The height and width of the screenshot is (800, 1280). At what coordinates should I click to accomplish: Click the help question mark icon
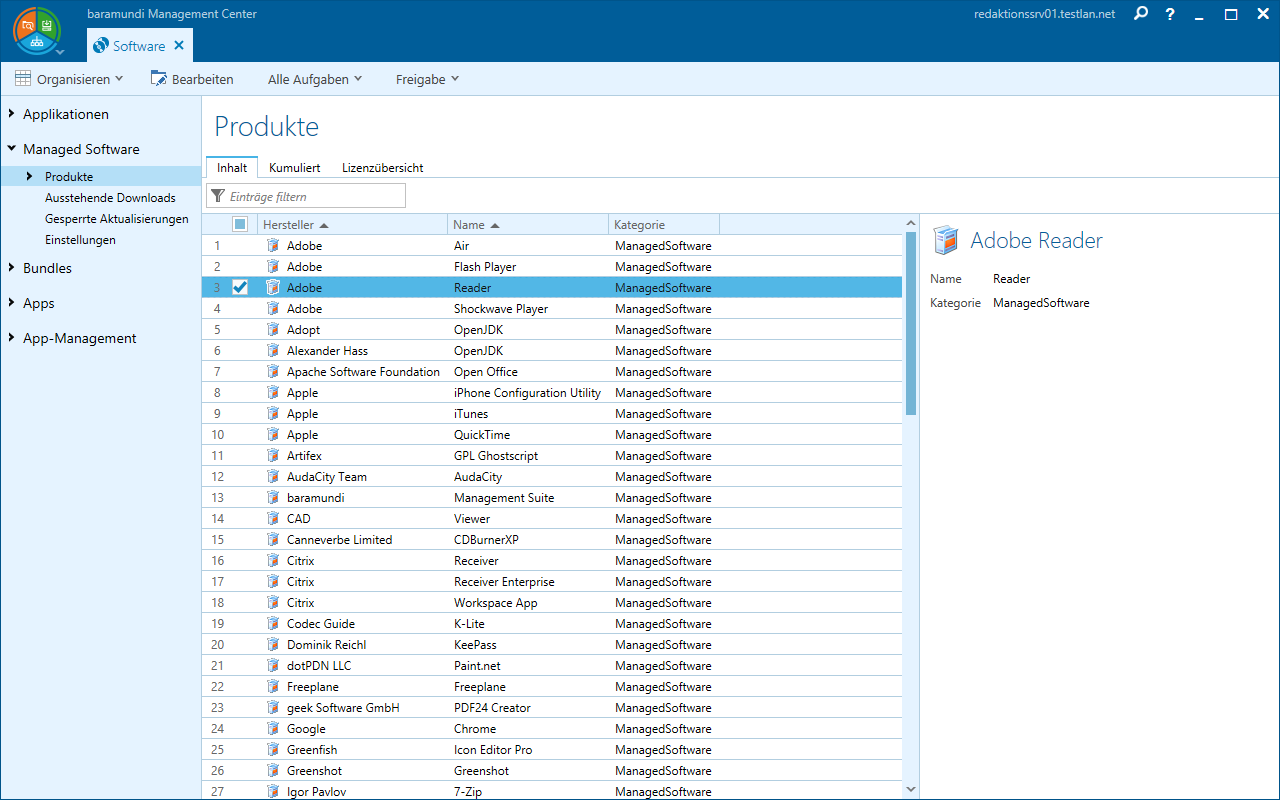pos(1170,14)
